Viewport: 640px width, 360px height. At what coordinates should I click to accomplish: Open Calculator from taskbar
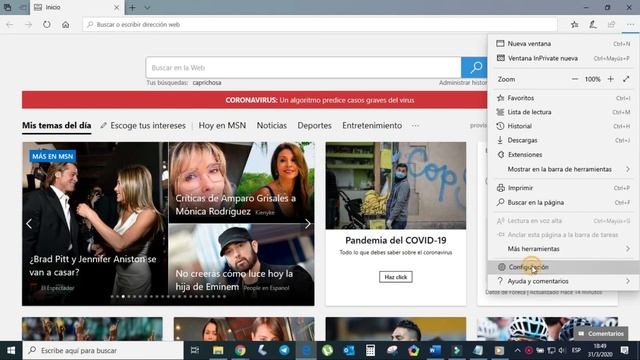pyautogui.click(x=370, y=351)
